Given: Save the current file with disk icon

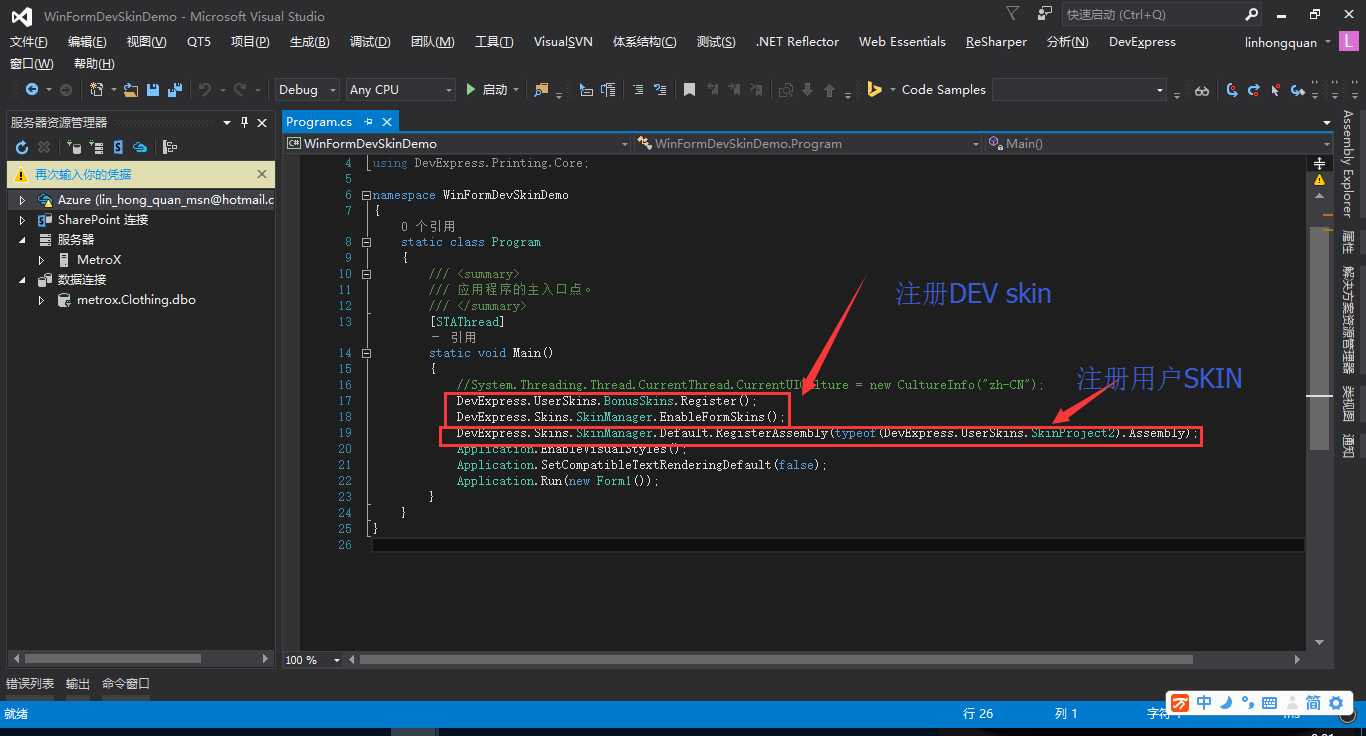Looking at the screenshot, I should click(153, 90).
